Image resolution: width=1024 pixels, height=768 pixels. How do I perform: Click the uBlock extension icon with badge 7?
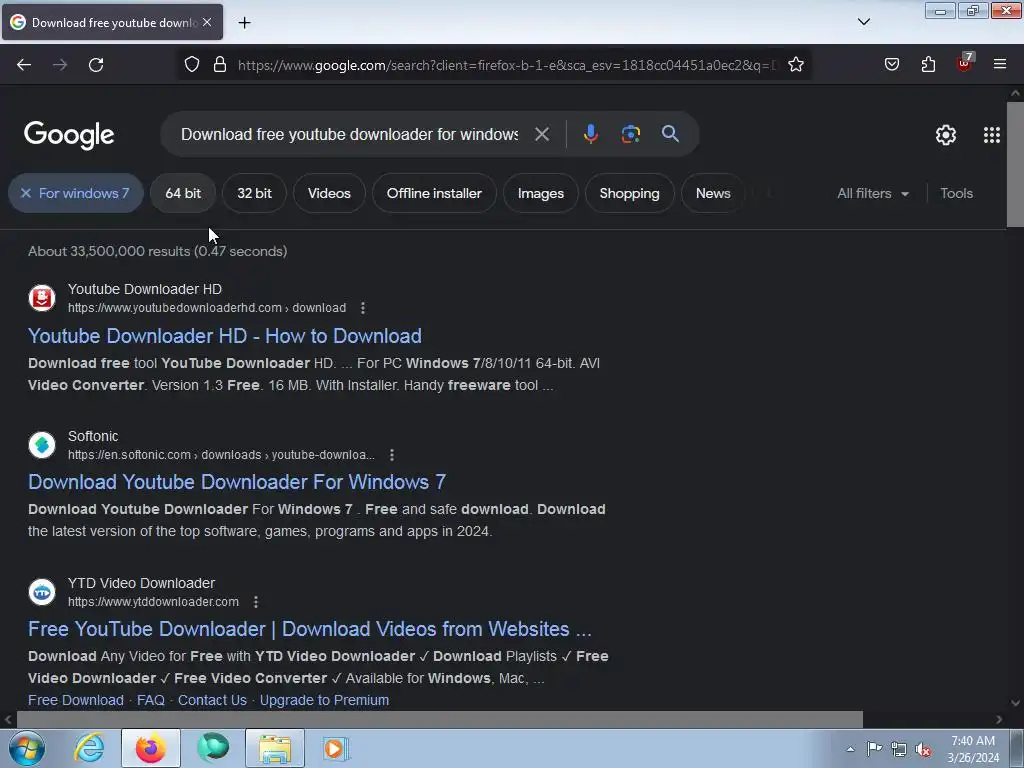[965, 63]
